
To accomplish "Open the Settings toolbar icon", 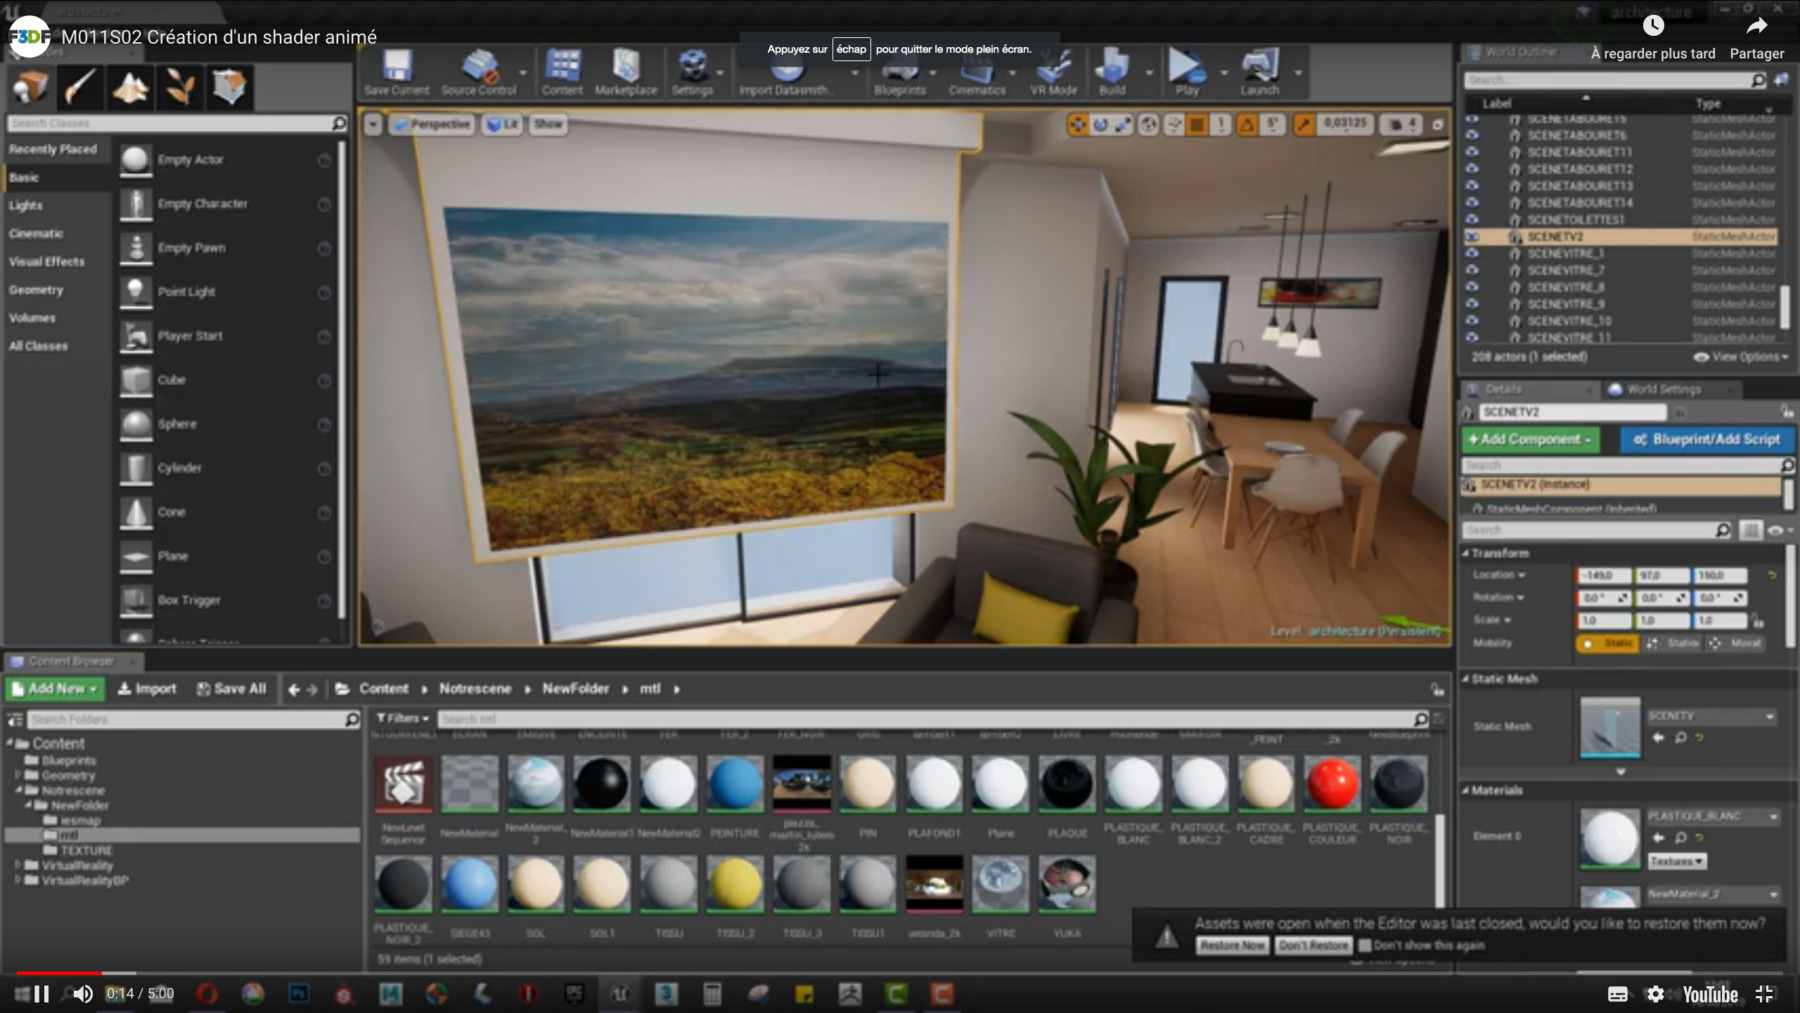I will pos(692,72).
